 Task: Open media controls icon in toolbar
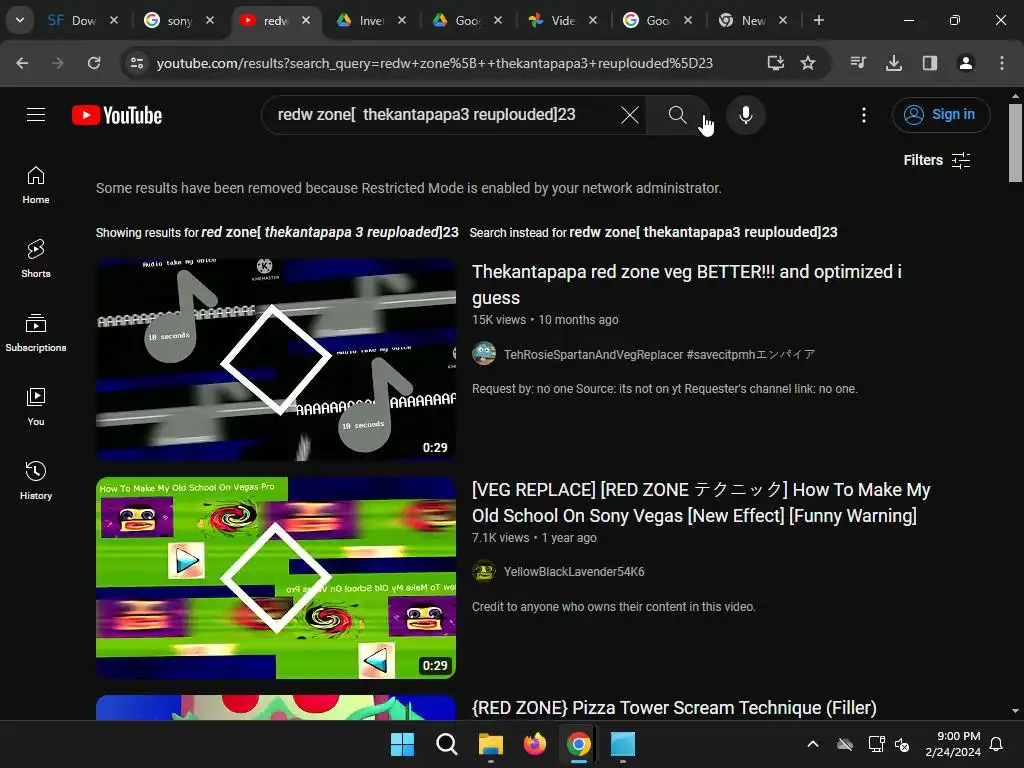point(858,63)
